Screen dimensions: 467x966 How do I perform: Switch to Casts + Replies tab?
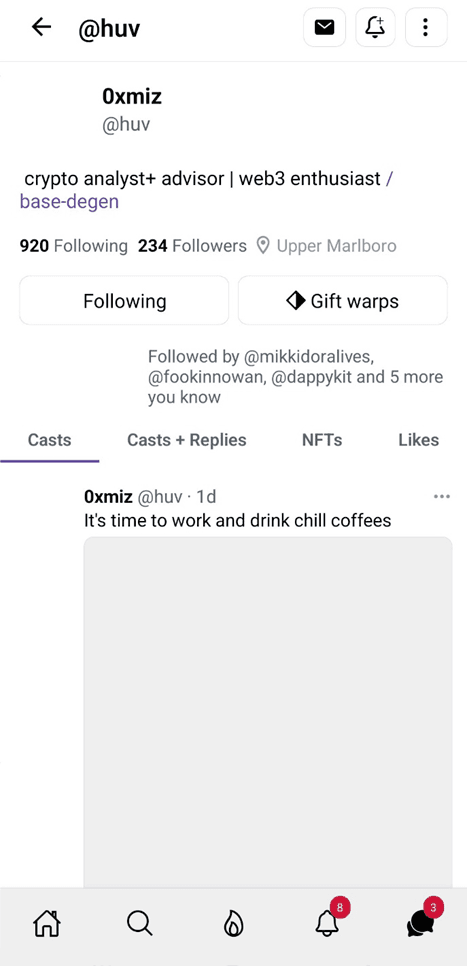click(x=187, y=440)
